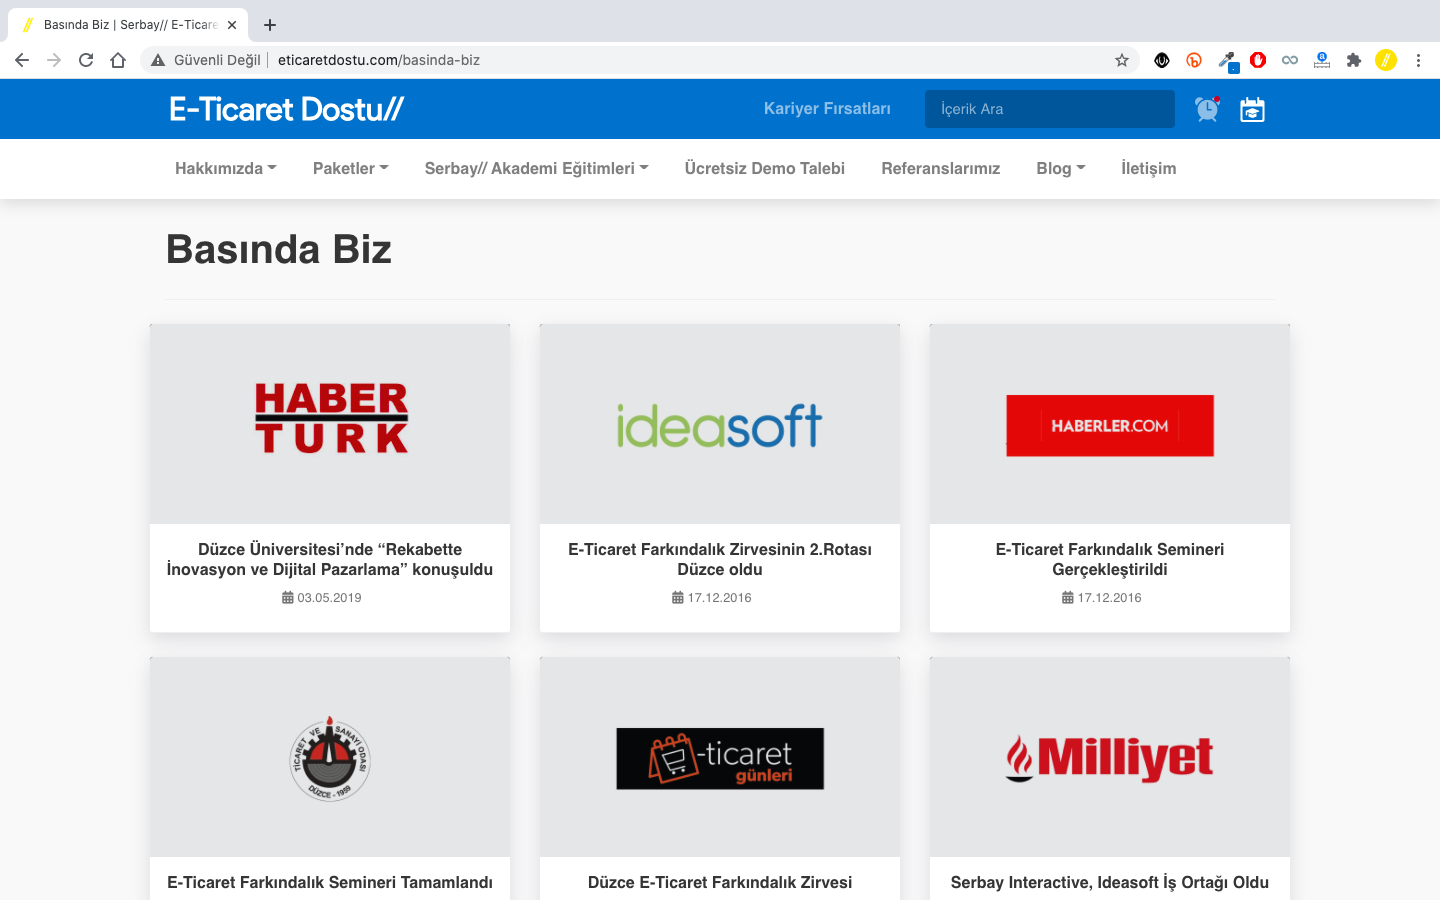Open the ideasoft logo thumbnail
Screen dimensions: 1440x900
coord(720,424)
